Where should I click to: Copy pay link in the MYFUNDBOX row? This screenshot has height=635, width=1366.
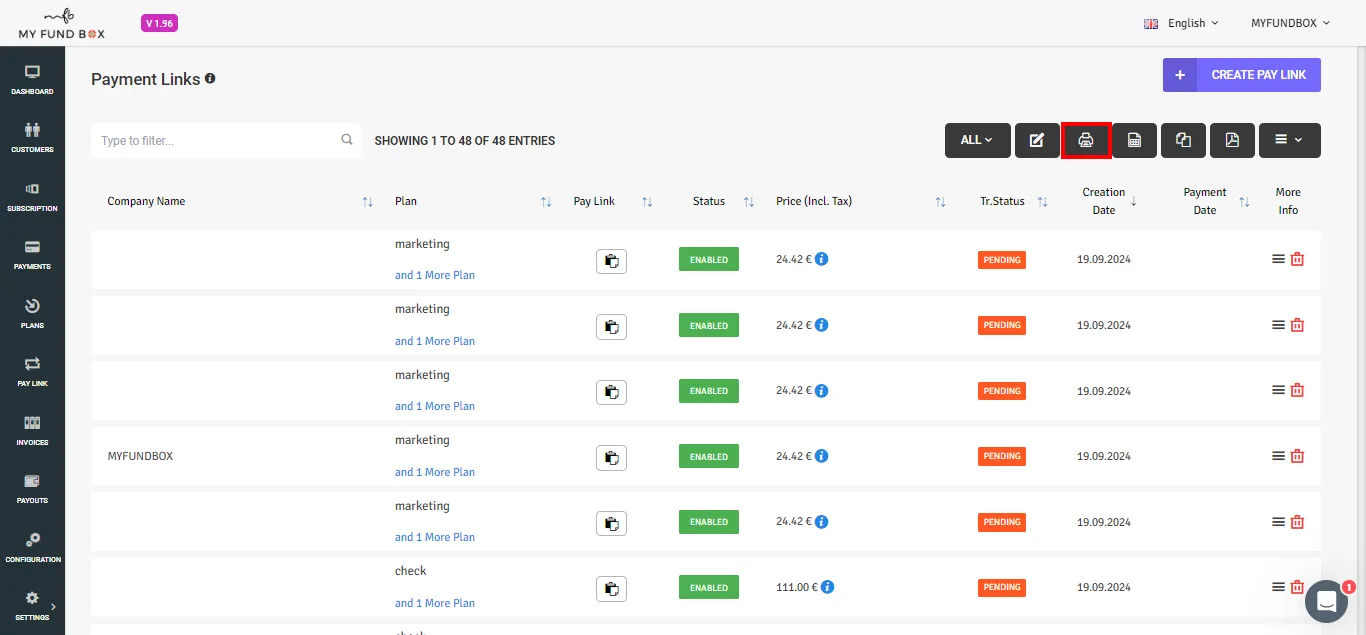pos(611,457)
